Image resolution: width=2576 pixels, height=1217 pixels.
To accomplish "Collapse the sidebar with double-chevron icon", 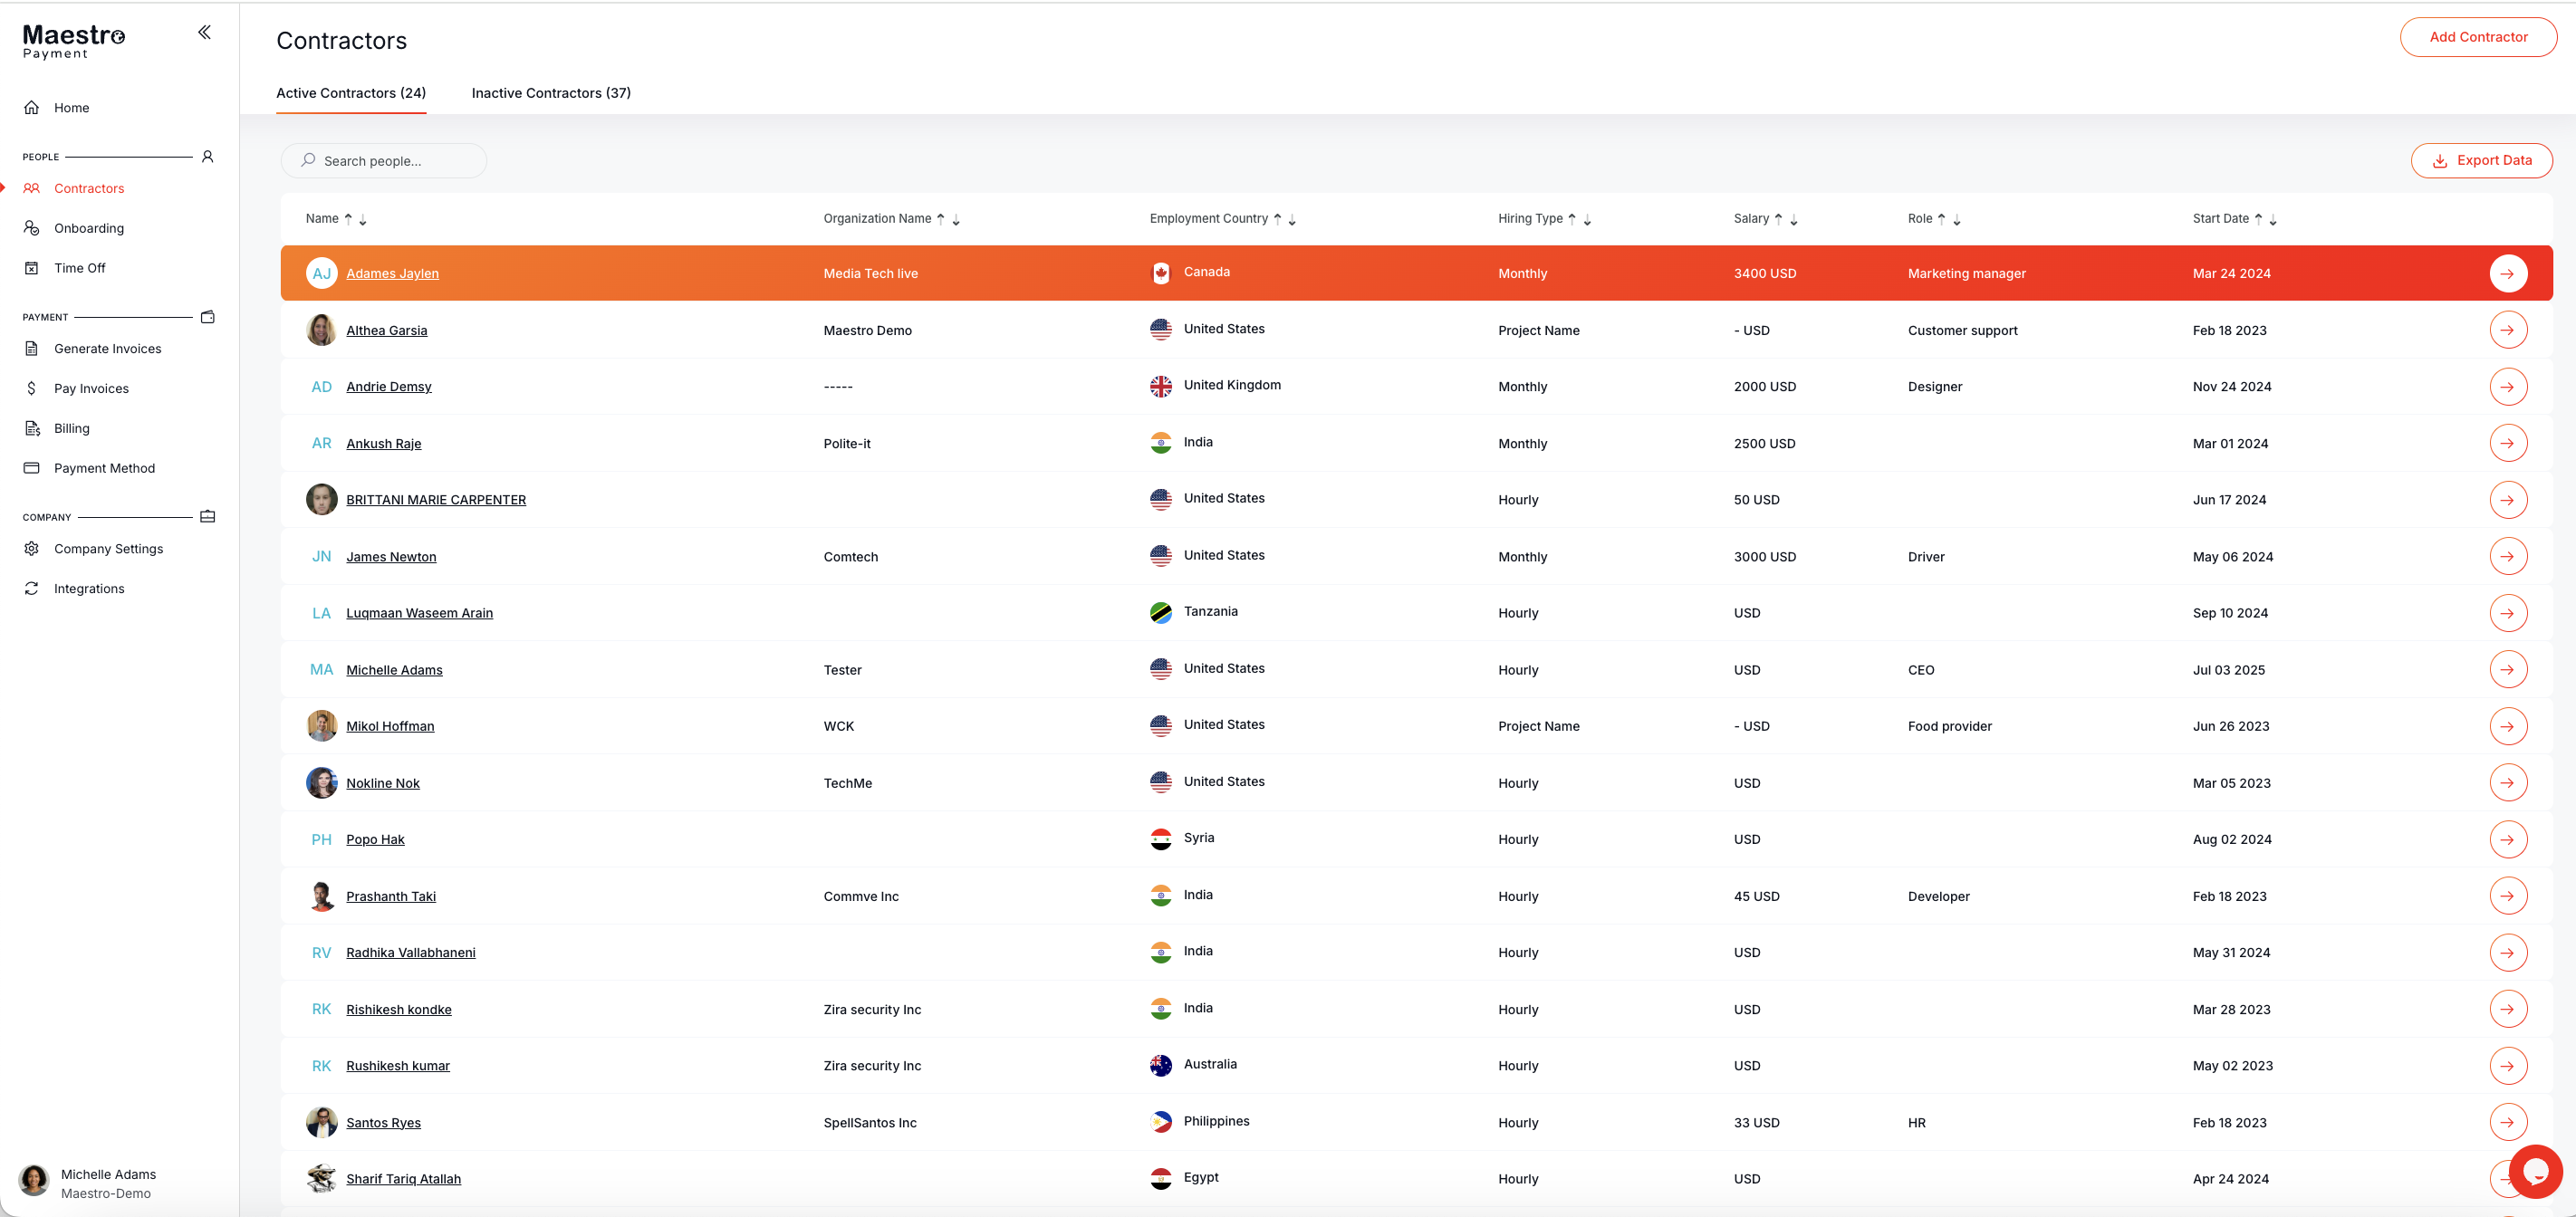I will point(204,32).
